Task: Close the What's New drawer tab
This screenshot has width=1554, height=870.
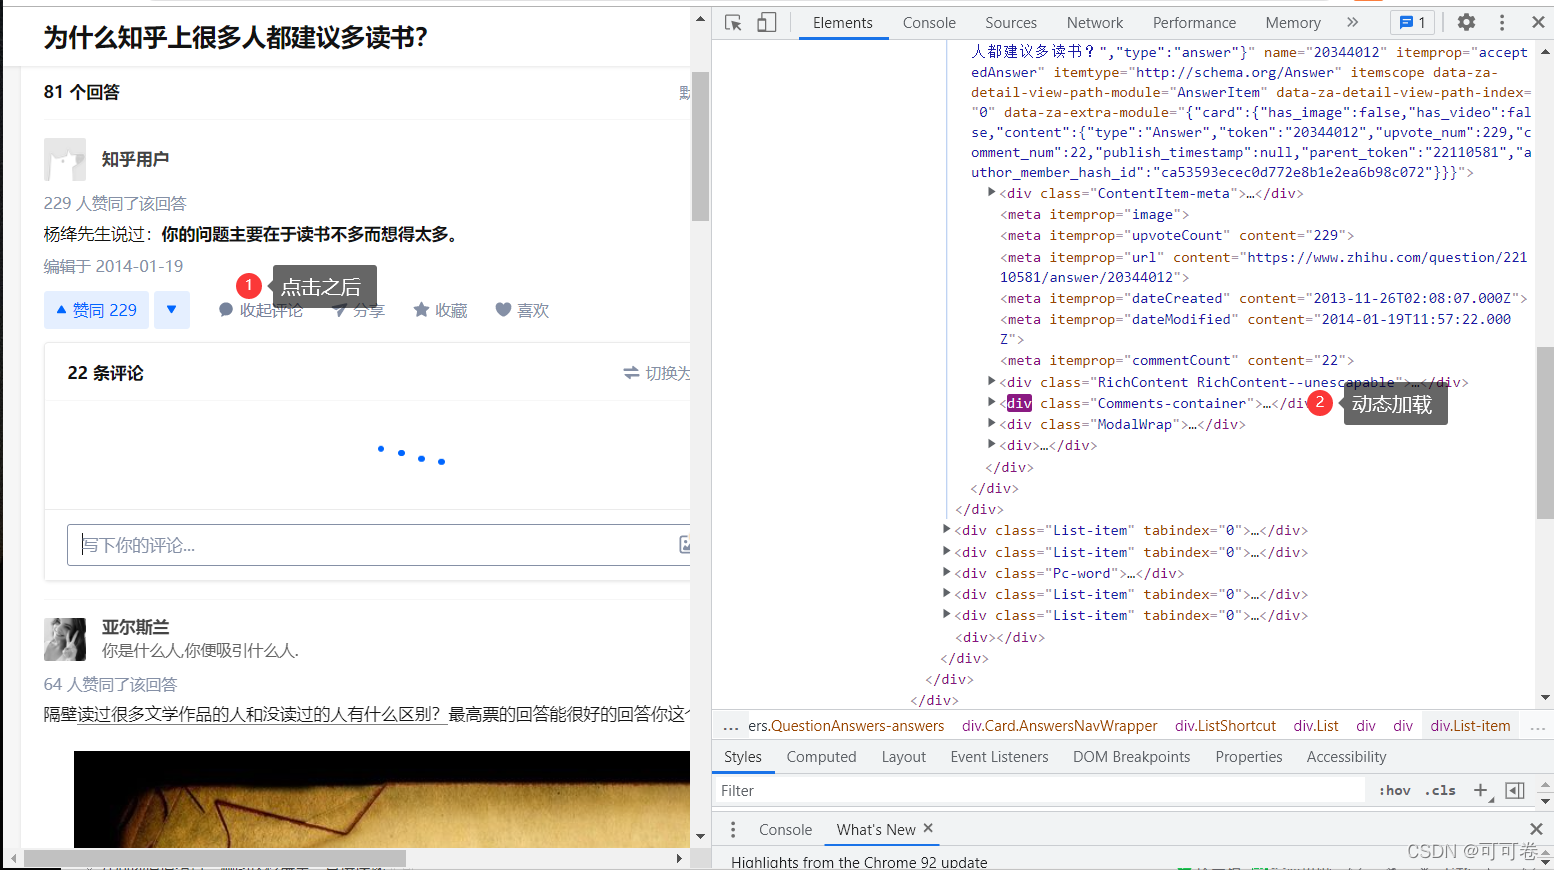Action: tap(928, 829)
